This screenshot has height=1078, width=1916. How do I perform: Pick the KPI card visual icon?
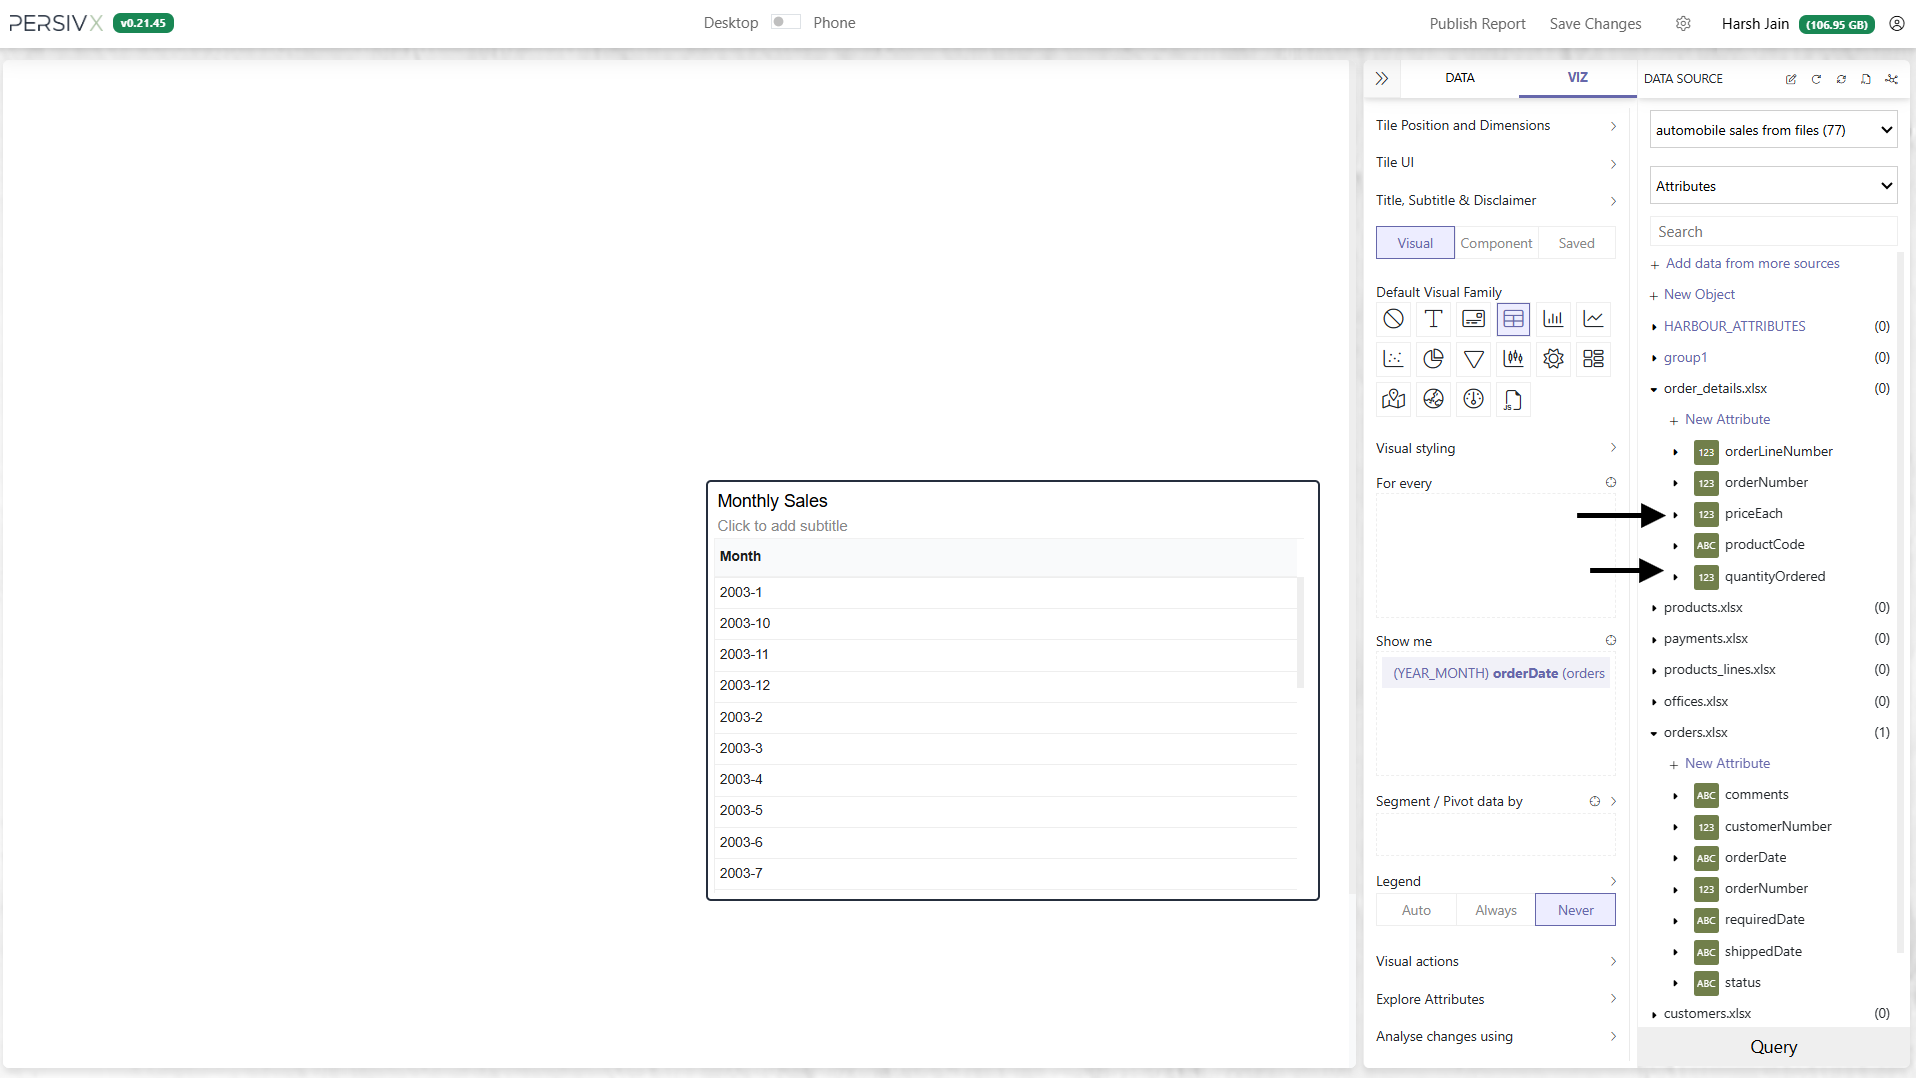1473,319
